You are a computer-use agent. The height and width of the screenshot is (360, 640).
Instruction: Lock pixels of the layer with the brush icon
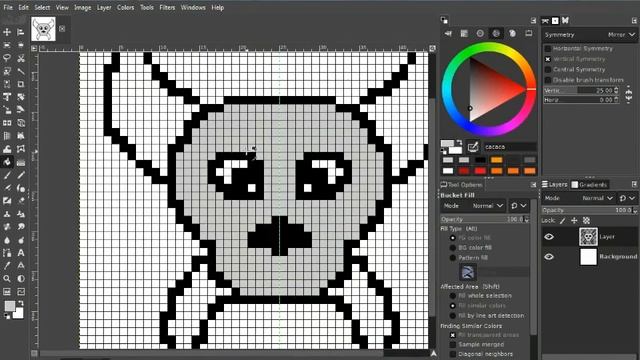point(562,220)
